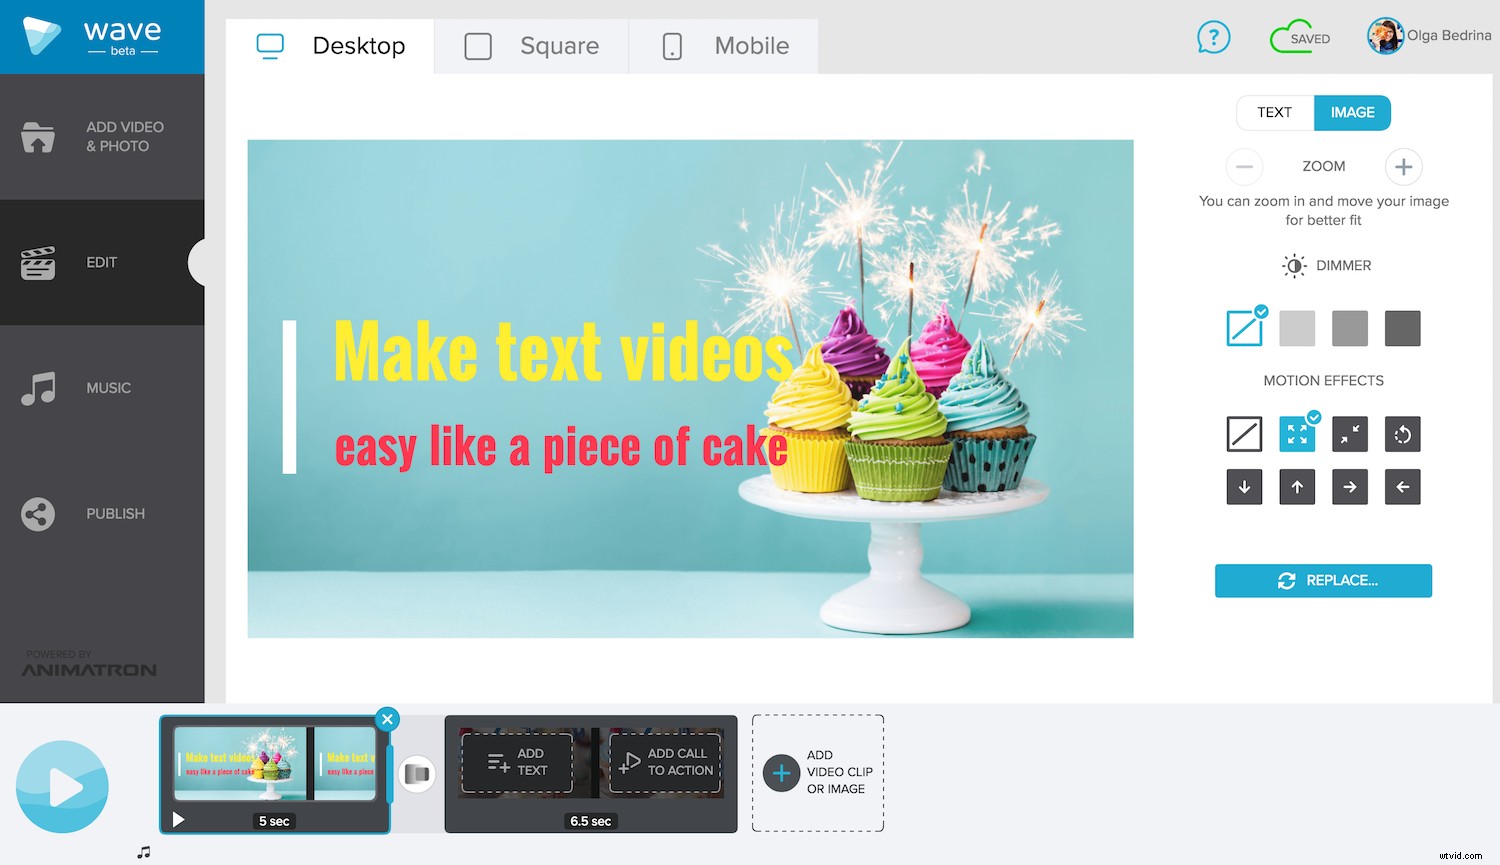
Task: Click the Add Video & Photo icon
Action: click(x=37, y=137)
